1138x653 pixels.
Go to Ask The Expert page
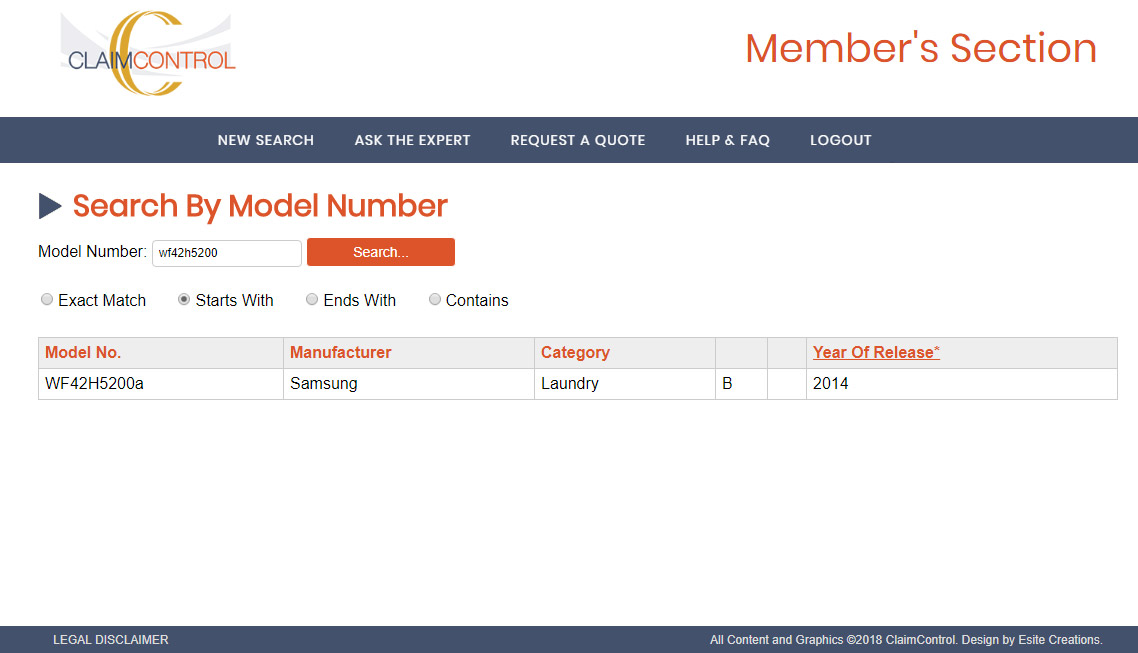tap(412, 140)
